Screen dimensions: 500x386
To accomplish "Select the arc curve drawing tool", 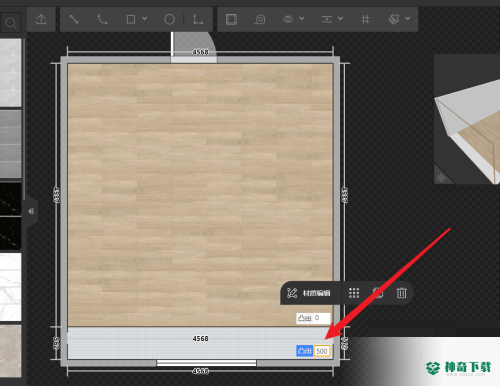I will (x=102, y=19).
